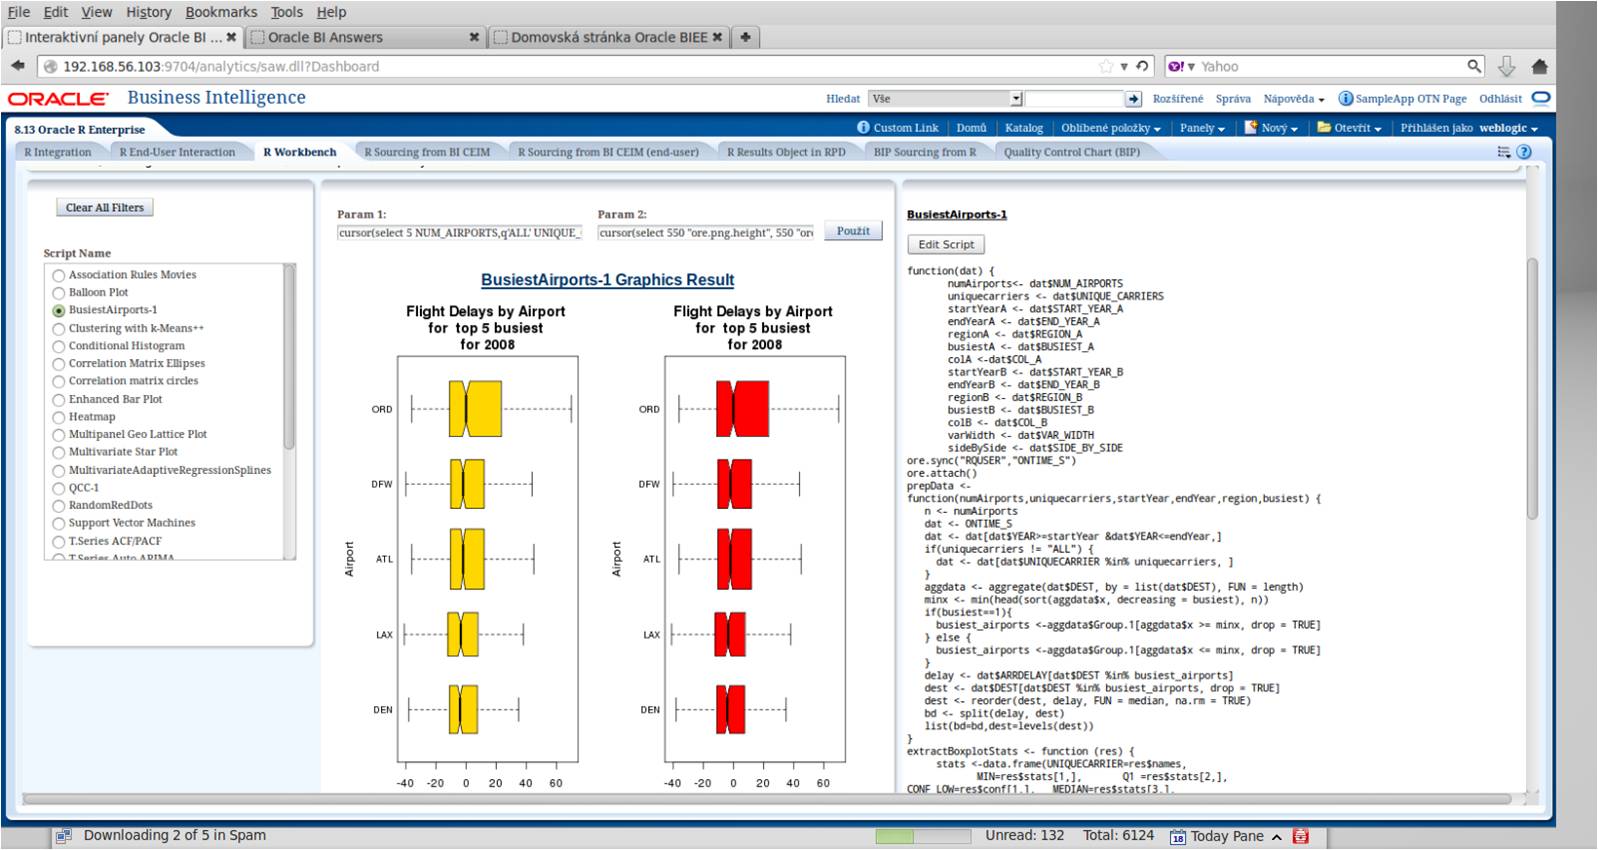
Task: Click into the Param 1 input field
Action: 460,233
